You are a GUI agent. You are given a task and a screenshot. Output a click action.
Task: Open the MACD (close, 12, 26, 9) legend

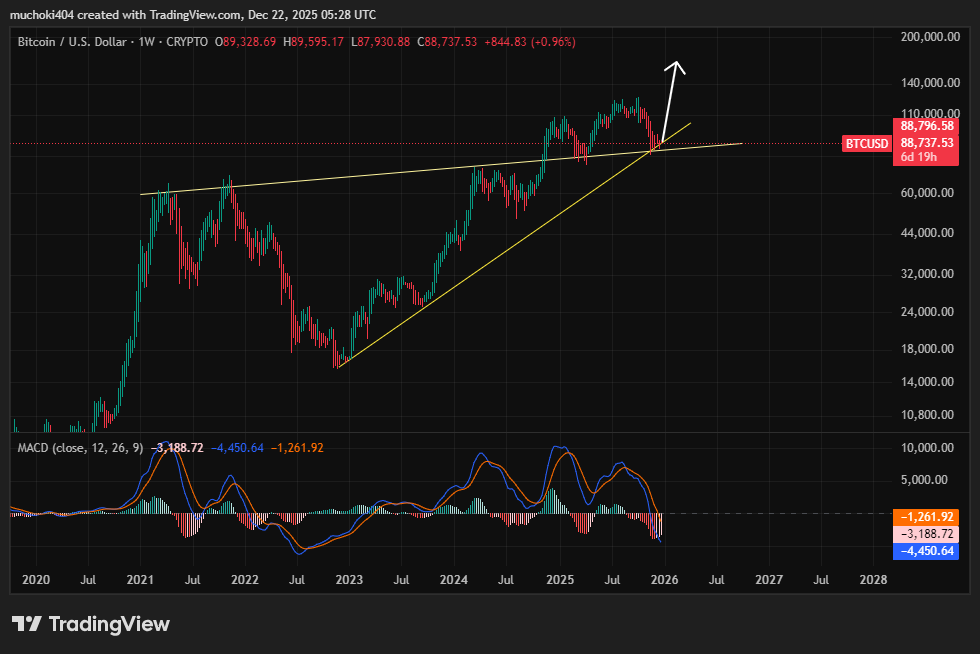(80, 447)
